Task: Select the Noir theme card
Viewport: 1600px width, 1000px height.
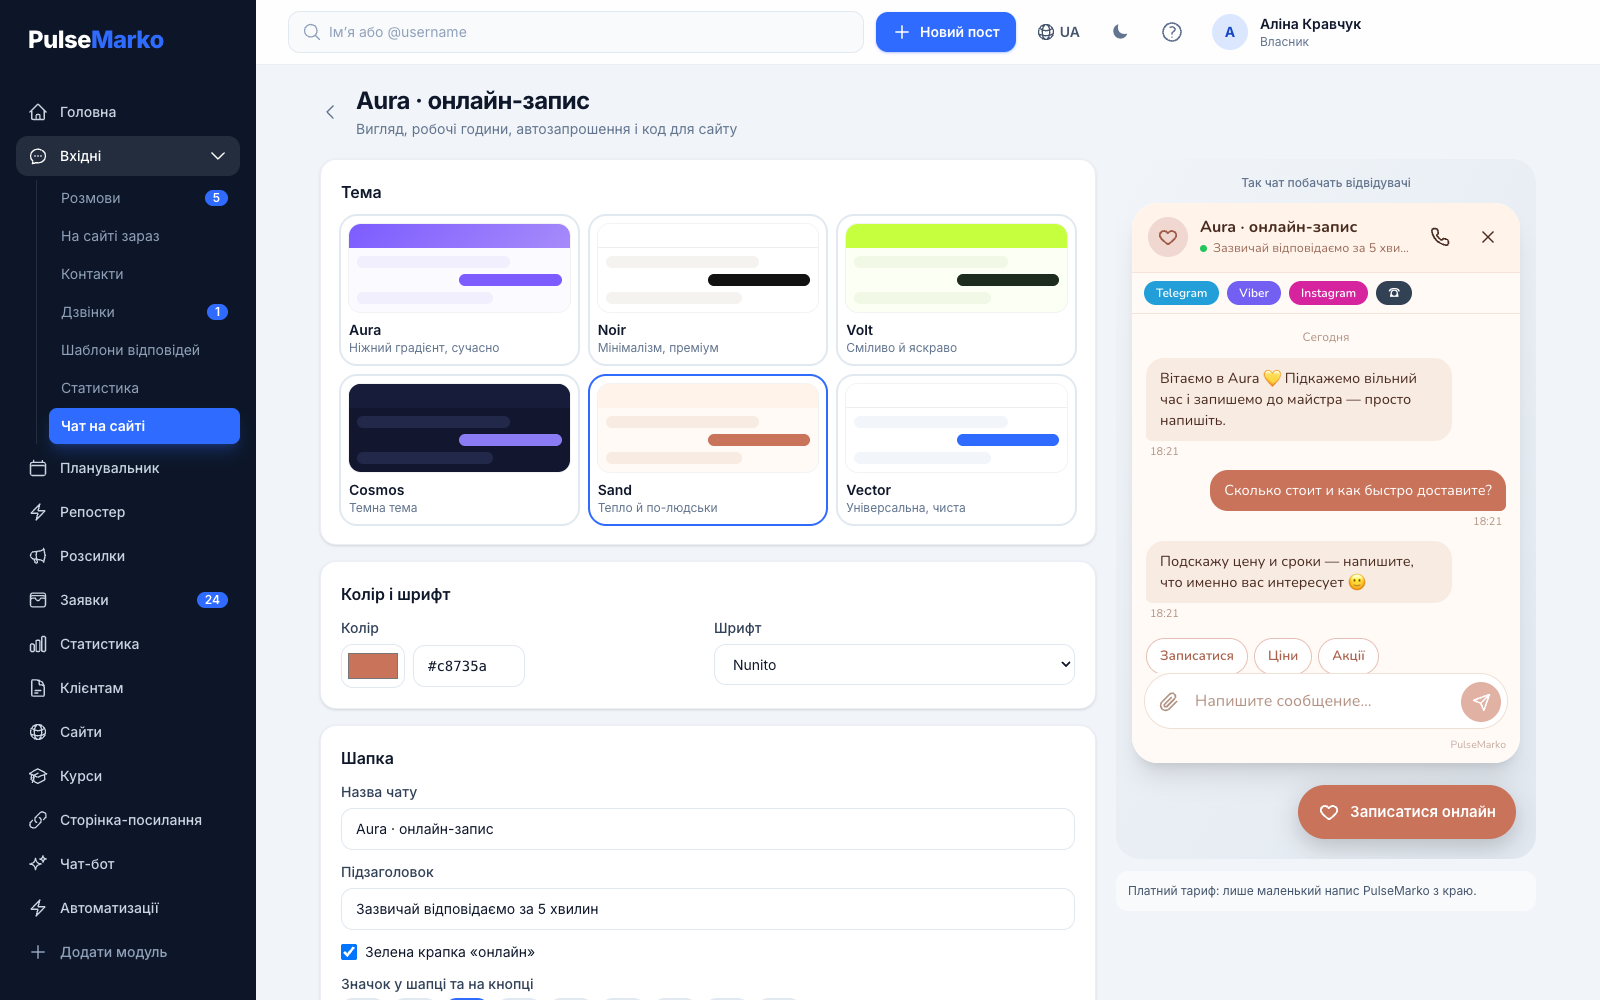Action: (x=708, y=290)
